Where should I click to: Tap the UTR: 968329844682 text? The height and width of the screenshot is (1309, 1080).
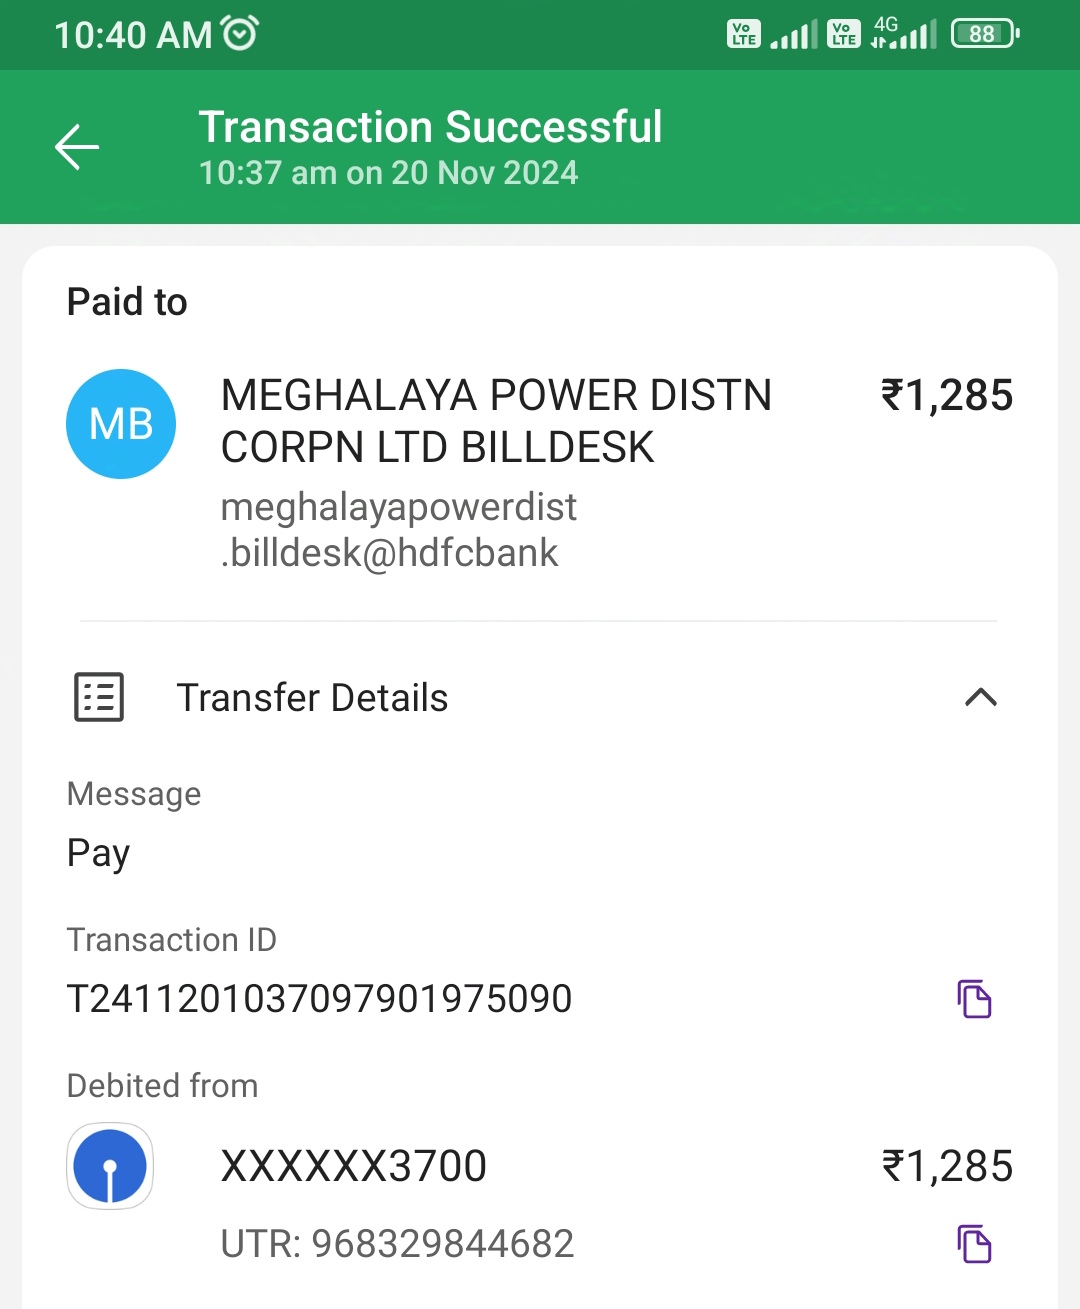tap(397, 1244)
